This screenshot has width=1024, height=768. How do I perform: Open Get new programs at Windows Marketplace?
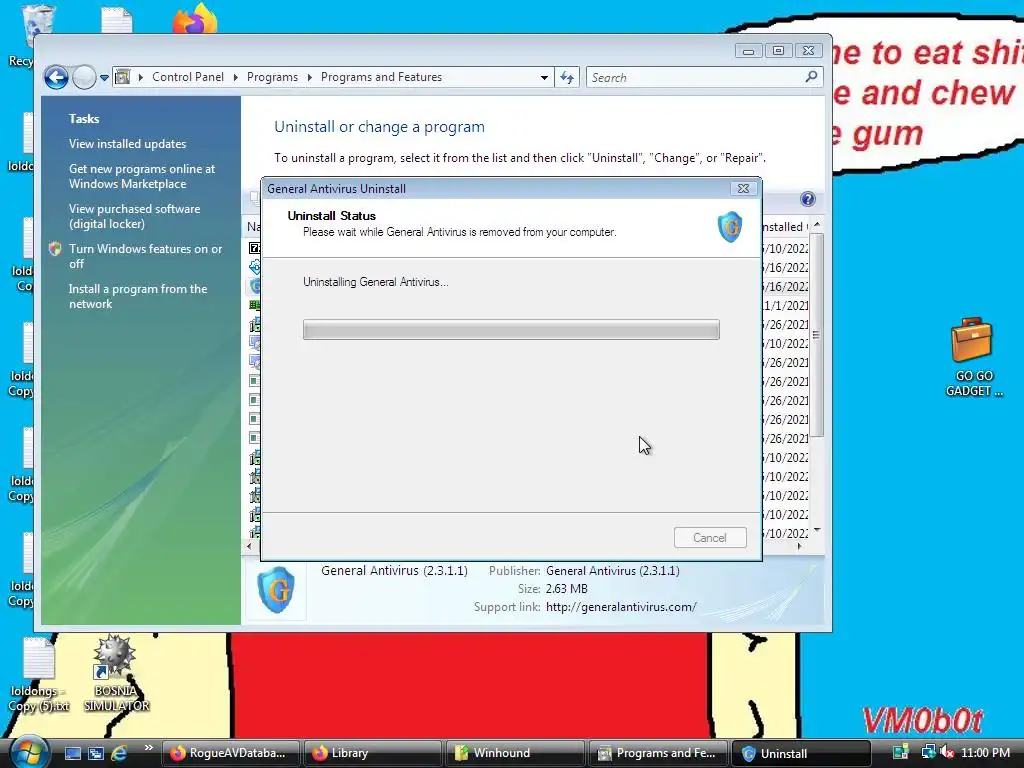142,176
